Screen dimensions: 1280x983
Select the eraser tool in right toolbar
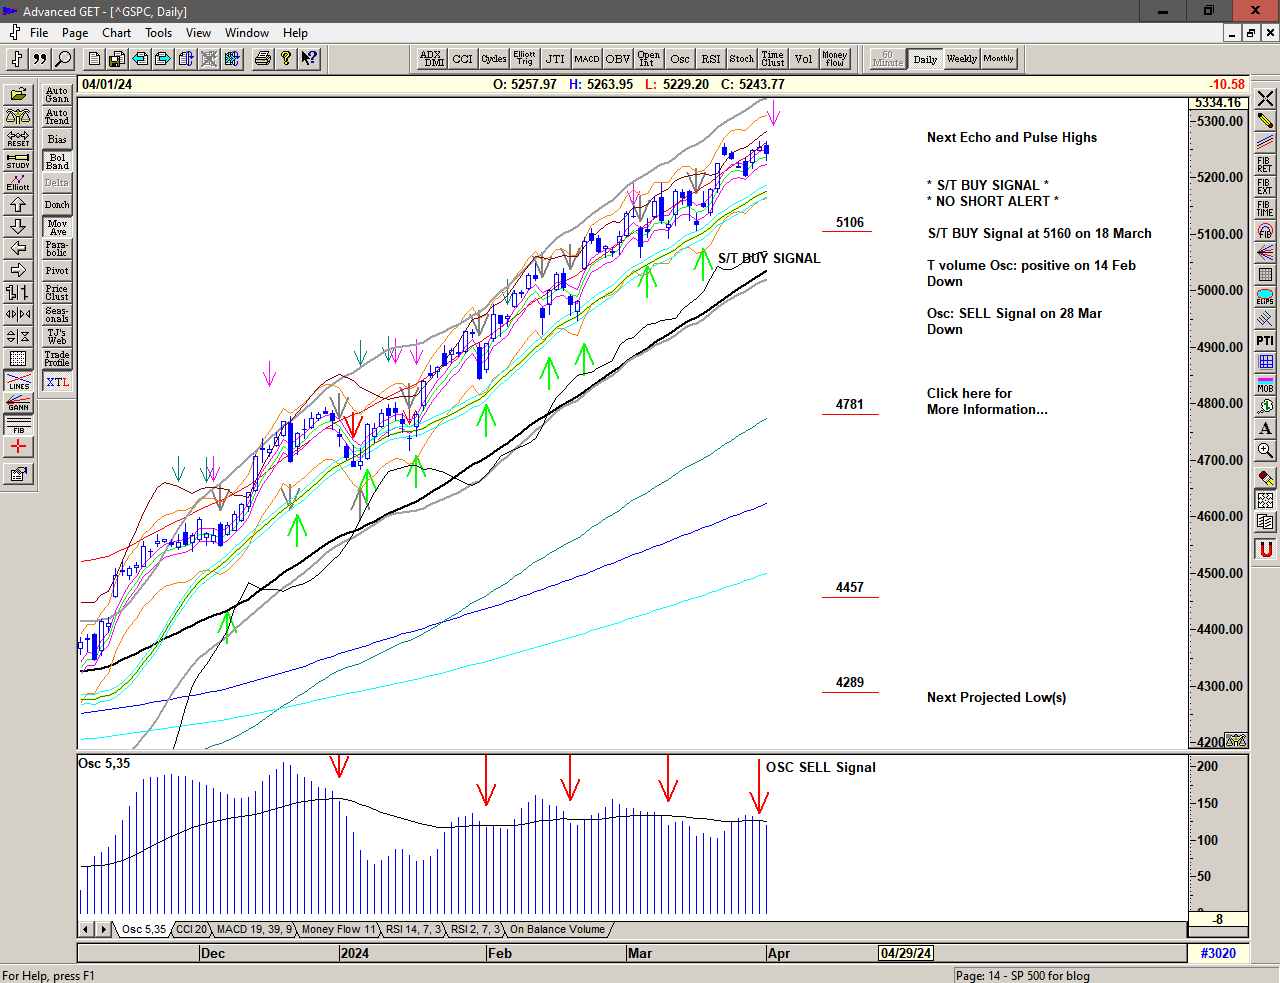(x=1265, y=478)
